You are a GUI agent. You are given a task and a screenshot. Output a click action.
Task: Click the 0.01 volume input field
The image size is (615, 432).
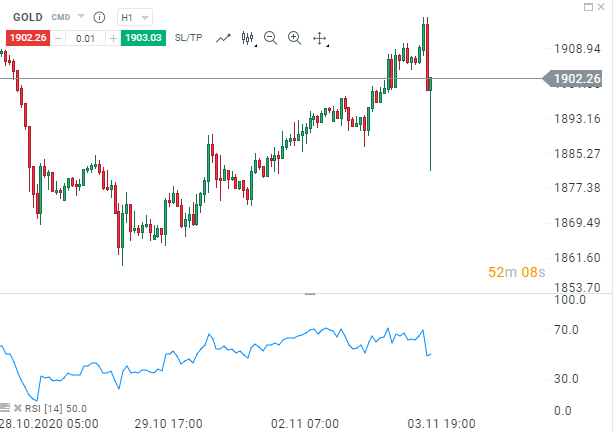87,38
